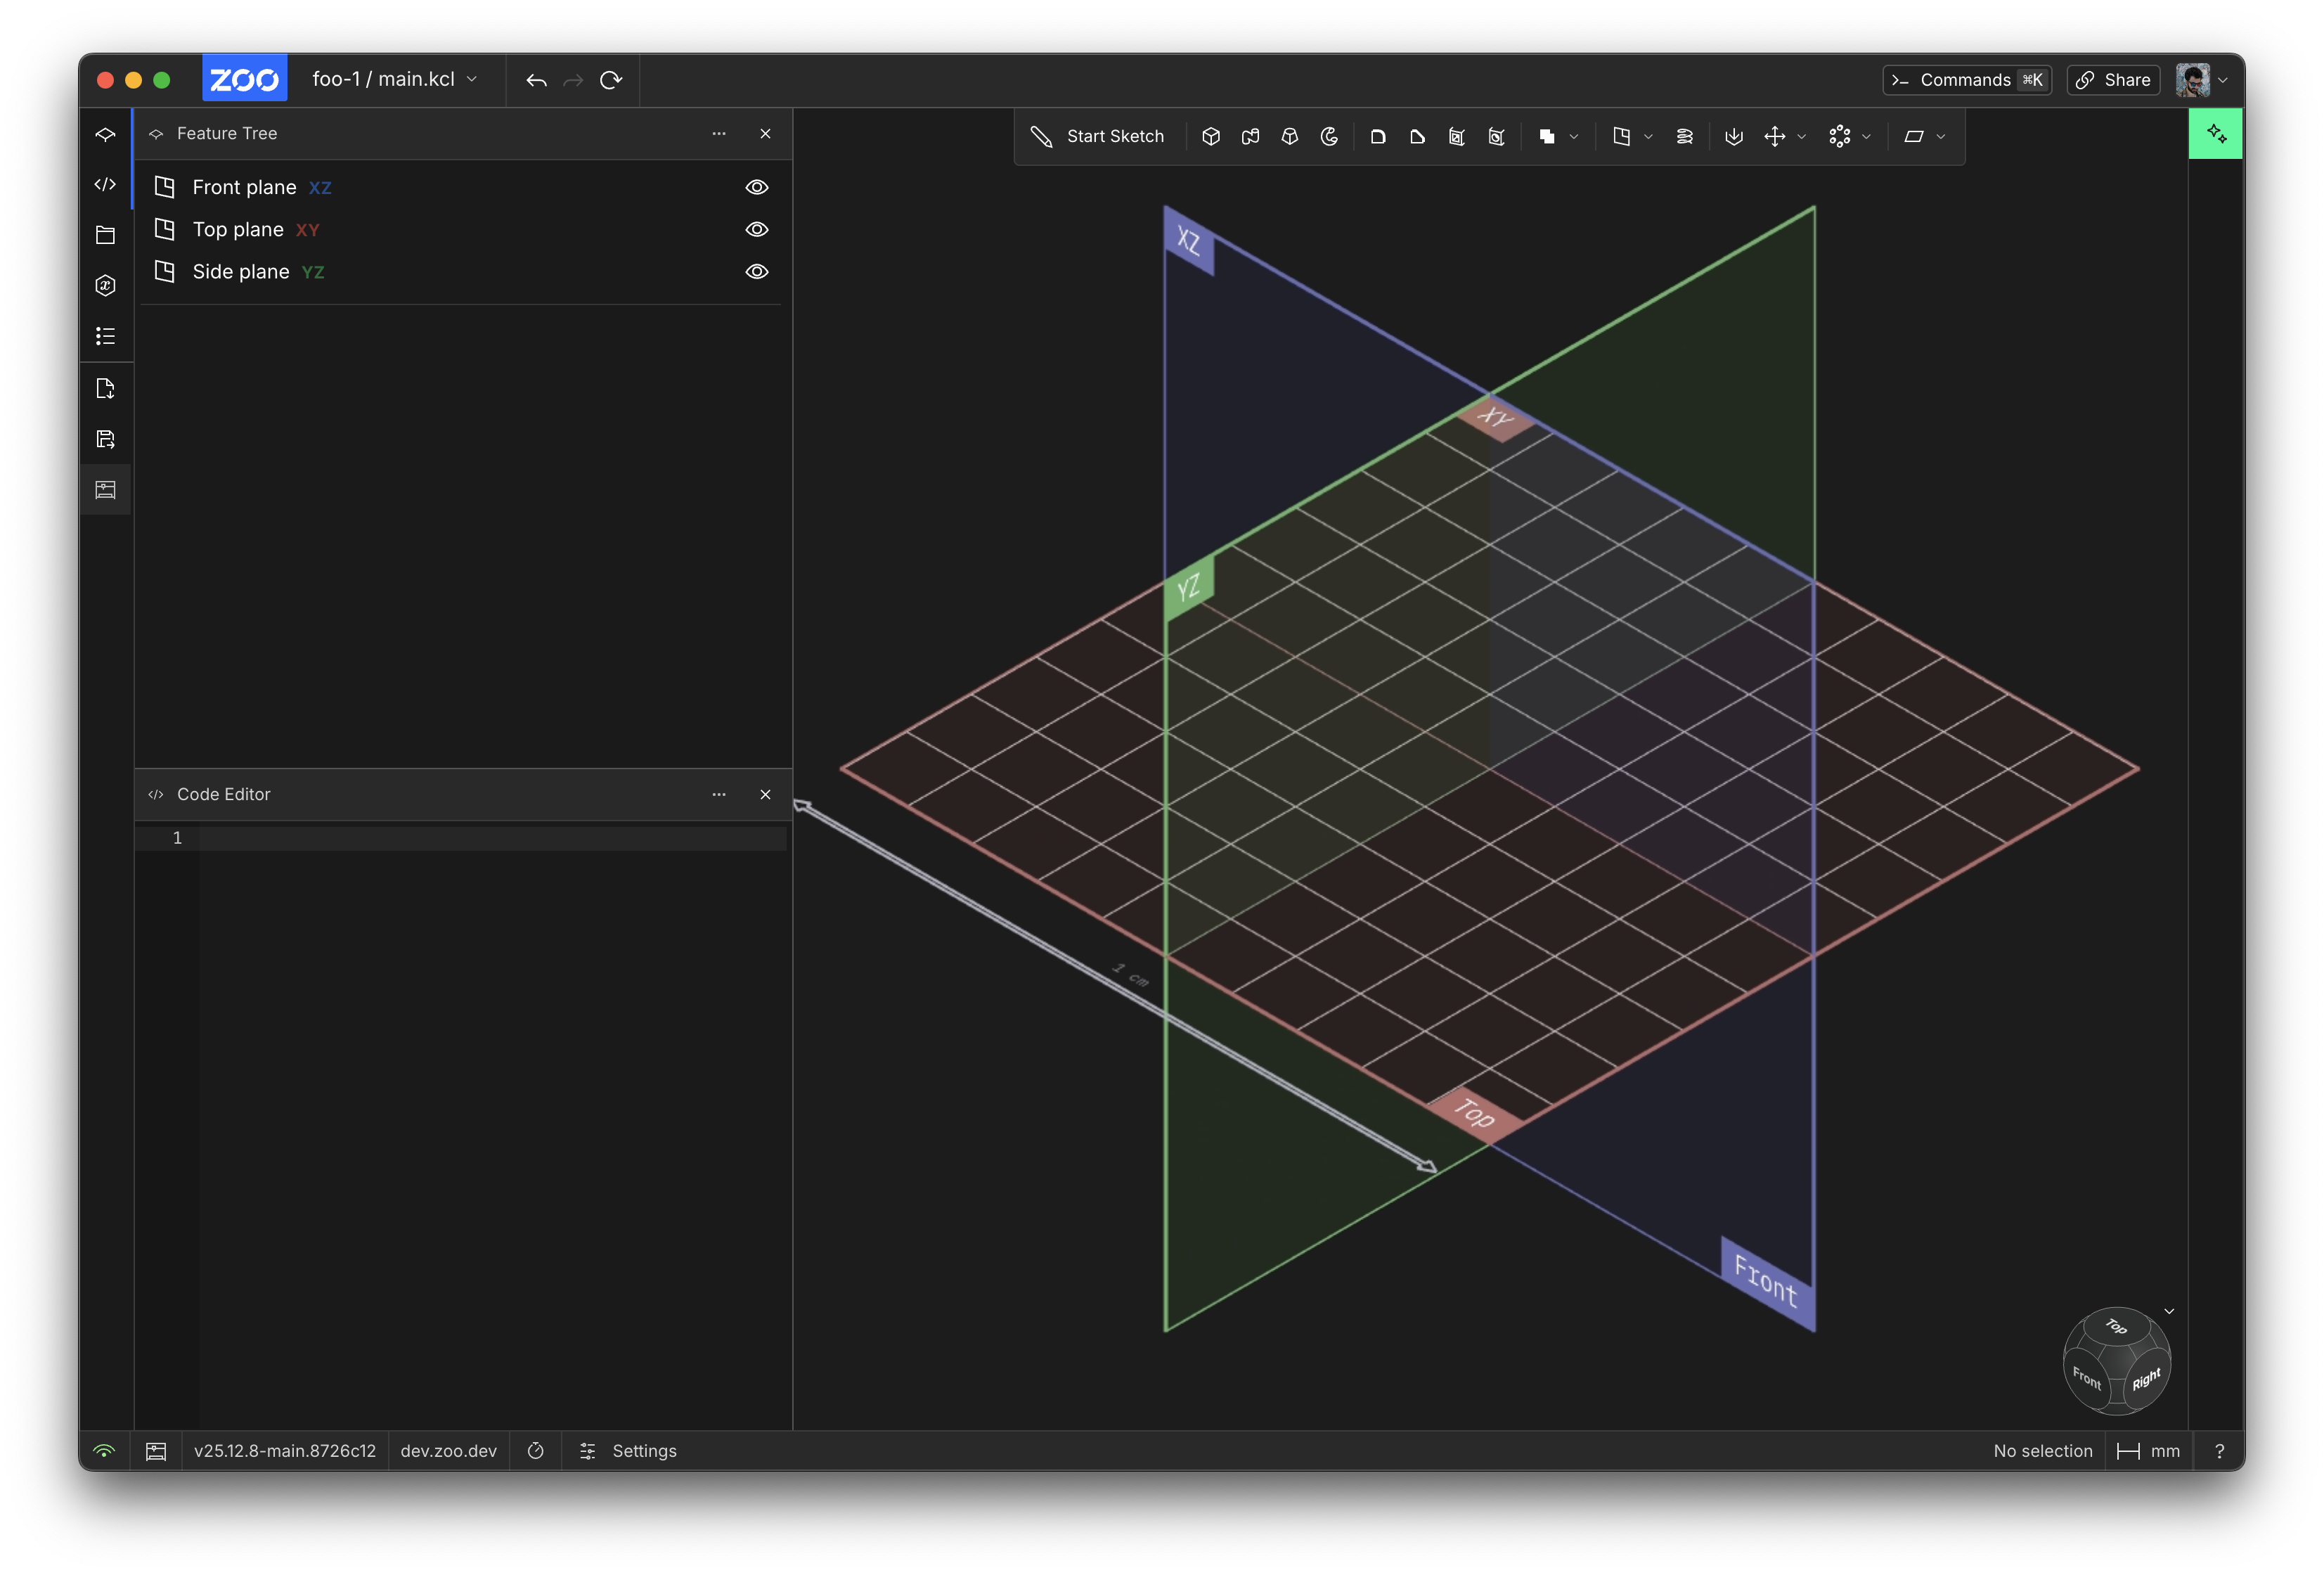Toggle Side plane visibility eye
The image size is (2324, 1575).
pyautogui.click(x=757, y=271)
